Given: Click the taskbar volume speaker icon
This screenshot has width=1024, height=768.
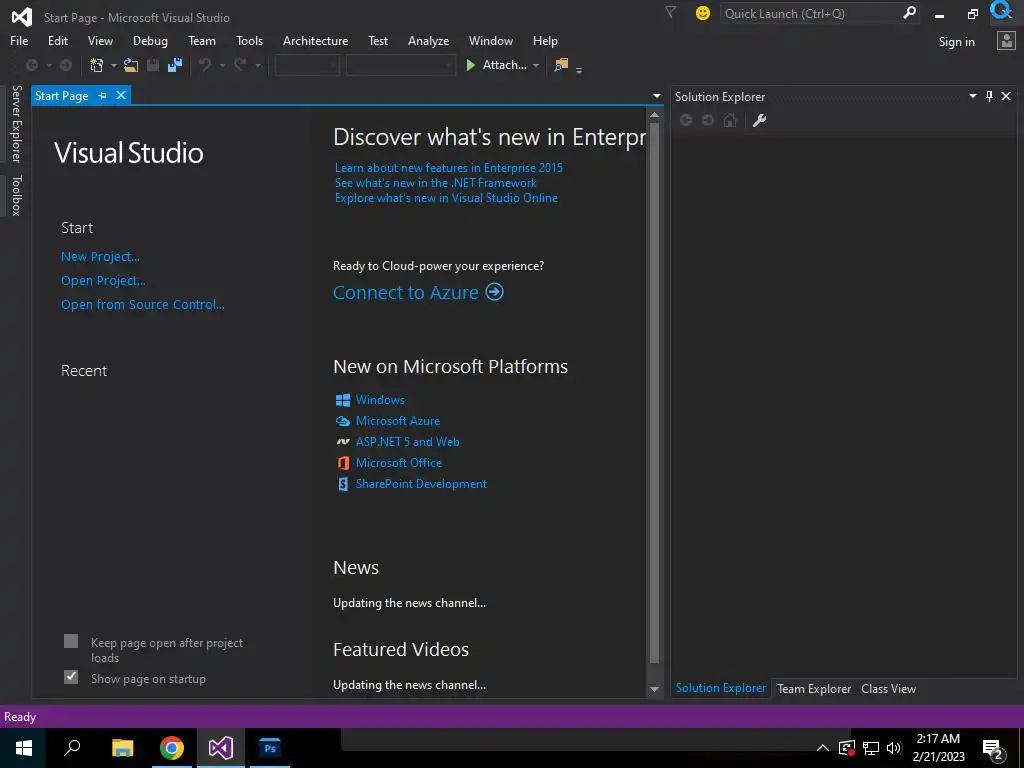Looking at the screenshot, I should click(894, 748).
